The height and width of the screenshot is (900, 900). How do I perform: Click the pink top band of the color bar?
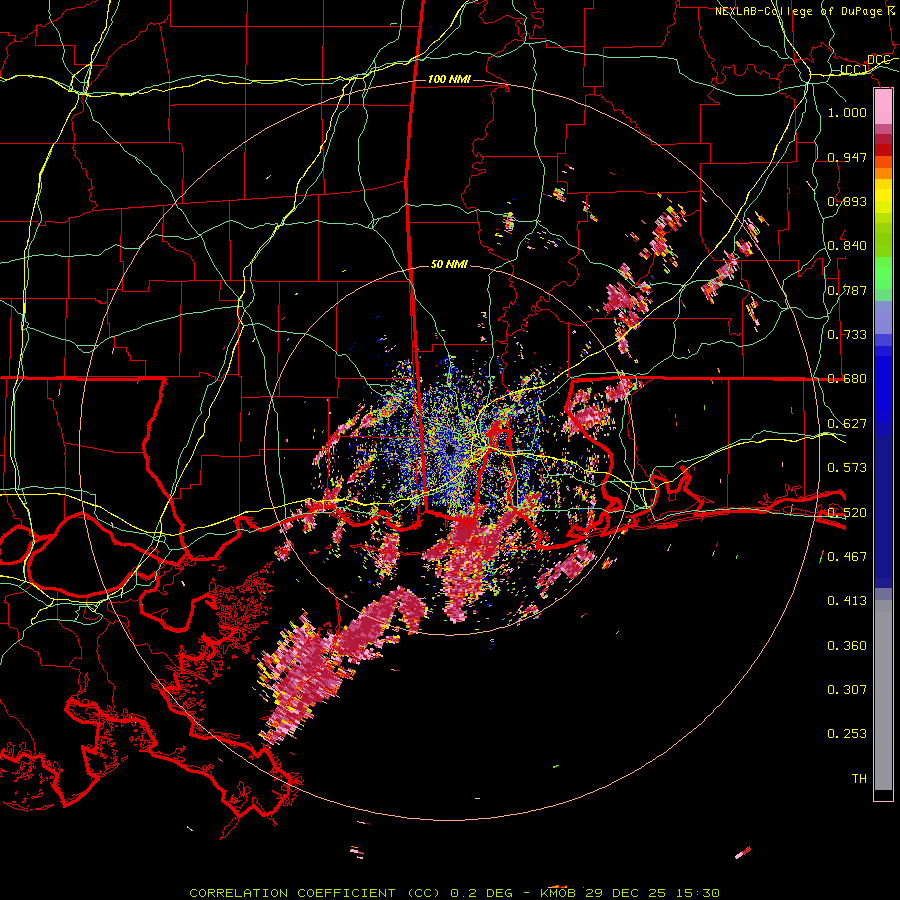(x=883, y=106)
